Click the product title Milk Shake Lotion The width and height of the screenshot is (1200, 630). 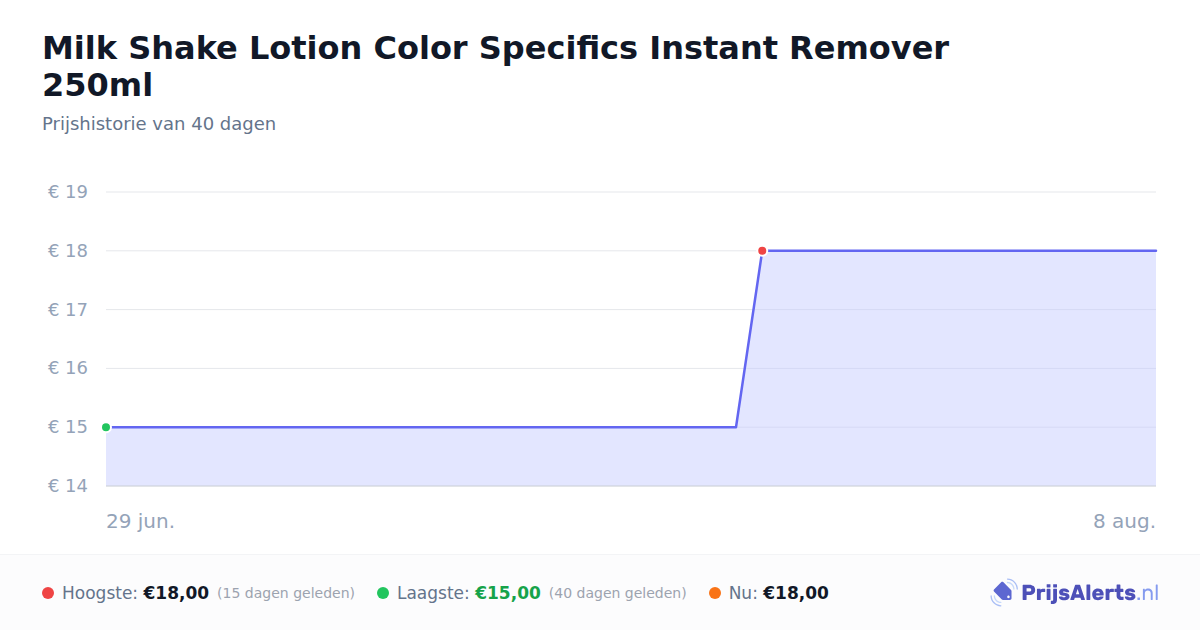495,66
